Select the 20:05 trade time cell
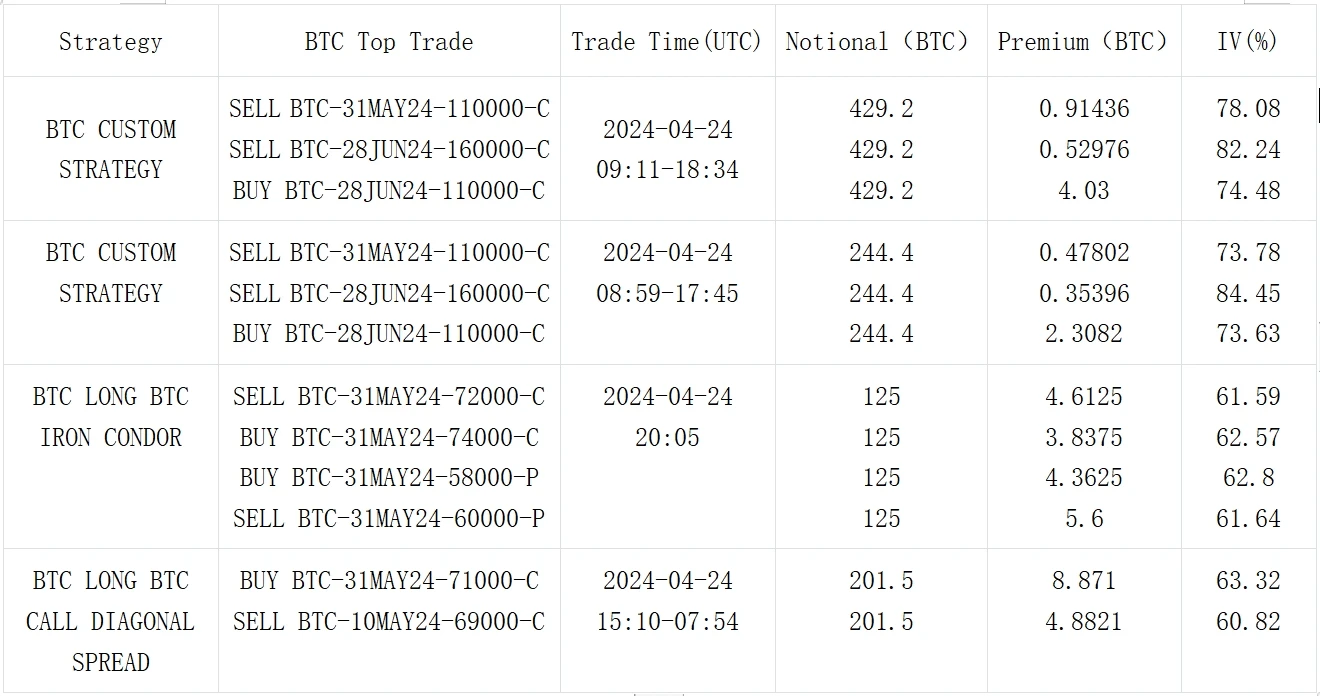Screen dimensions: 1320x696 point(667,438)
